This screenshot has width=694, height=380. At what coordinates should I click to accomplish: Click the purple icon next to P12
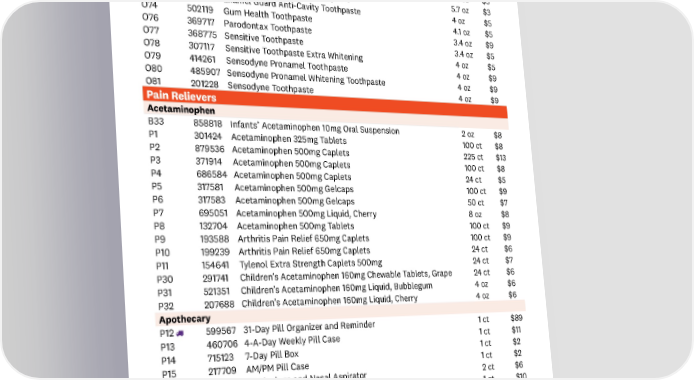tap(180, 333)
